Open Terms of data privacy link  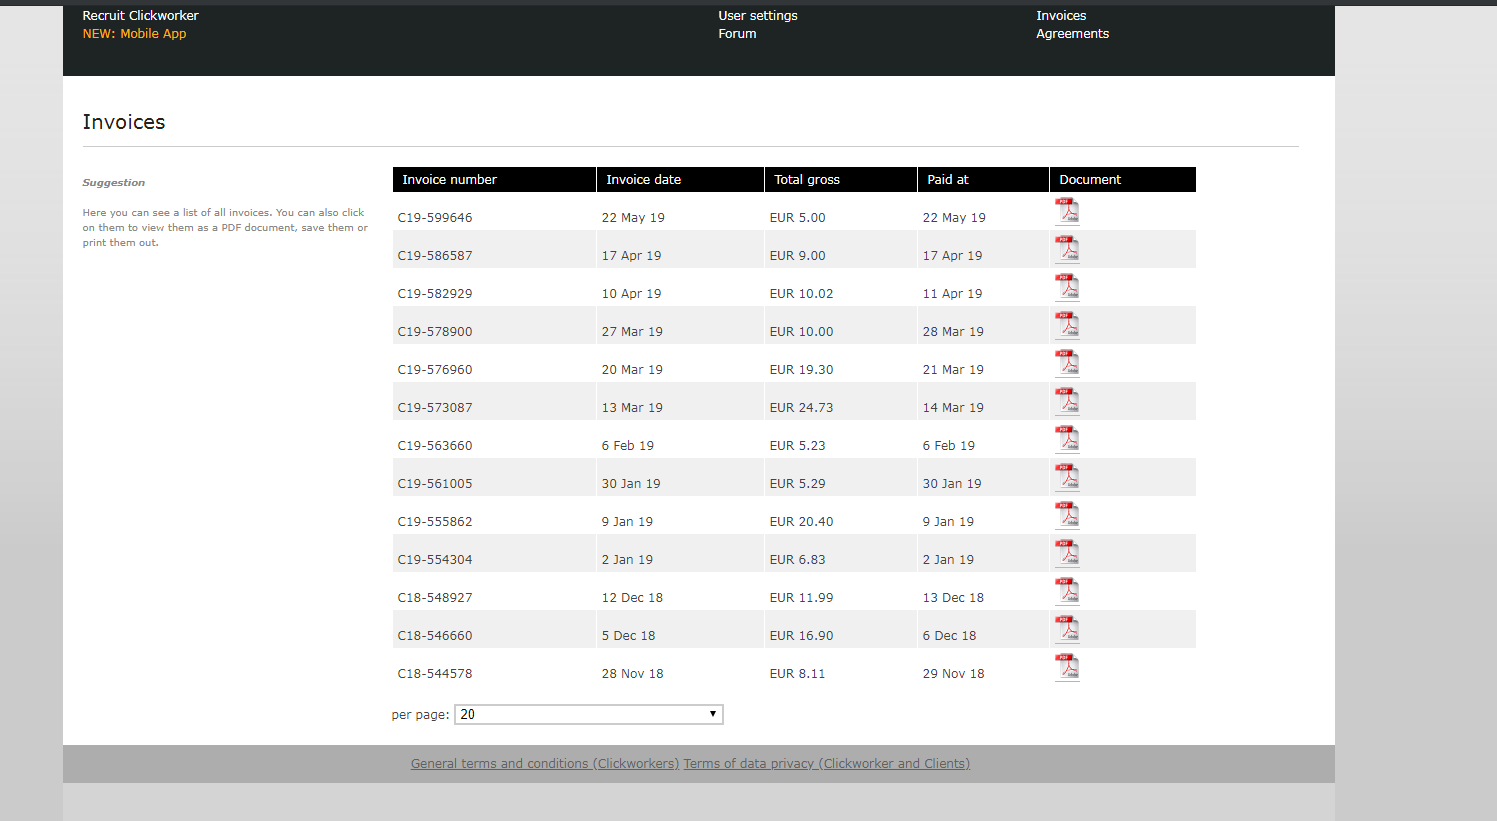(827, 763)
